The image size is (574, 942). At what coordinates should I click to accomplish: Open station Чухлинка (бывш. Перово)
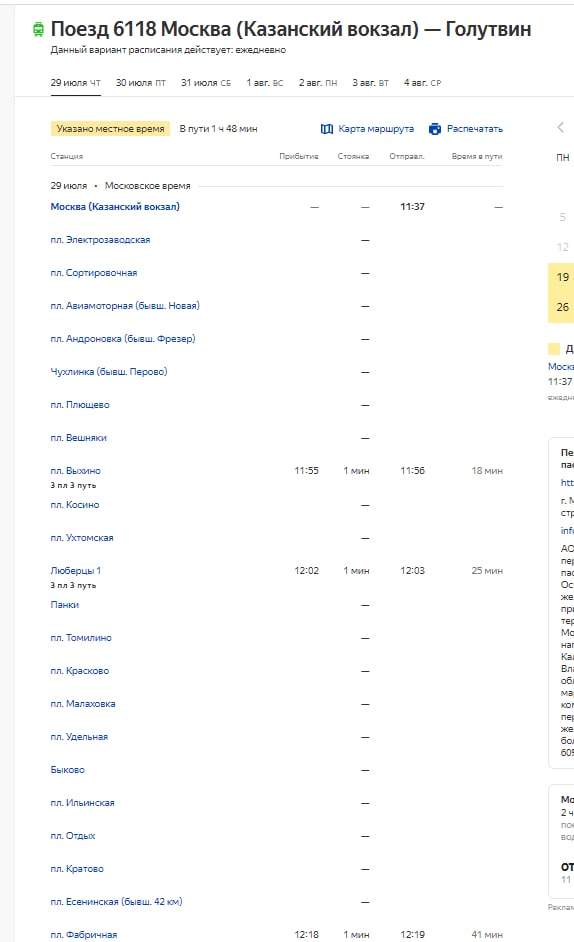click(x=109, y=372)
